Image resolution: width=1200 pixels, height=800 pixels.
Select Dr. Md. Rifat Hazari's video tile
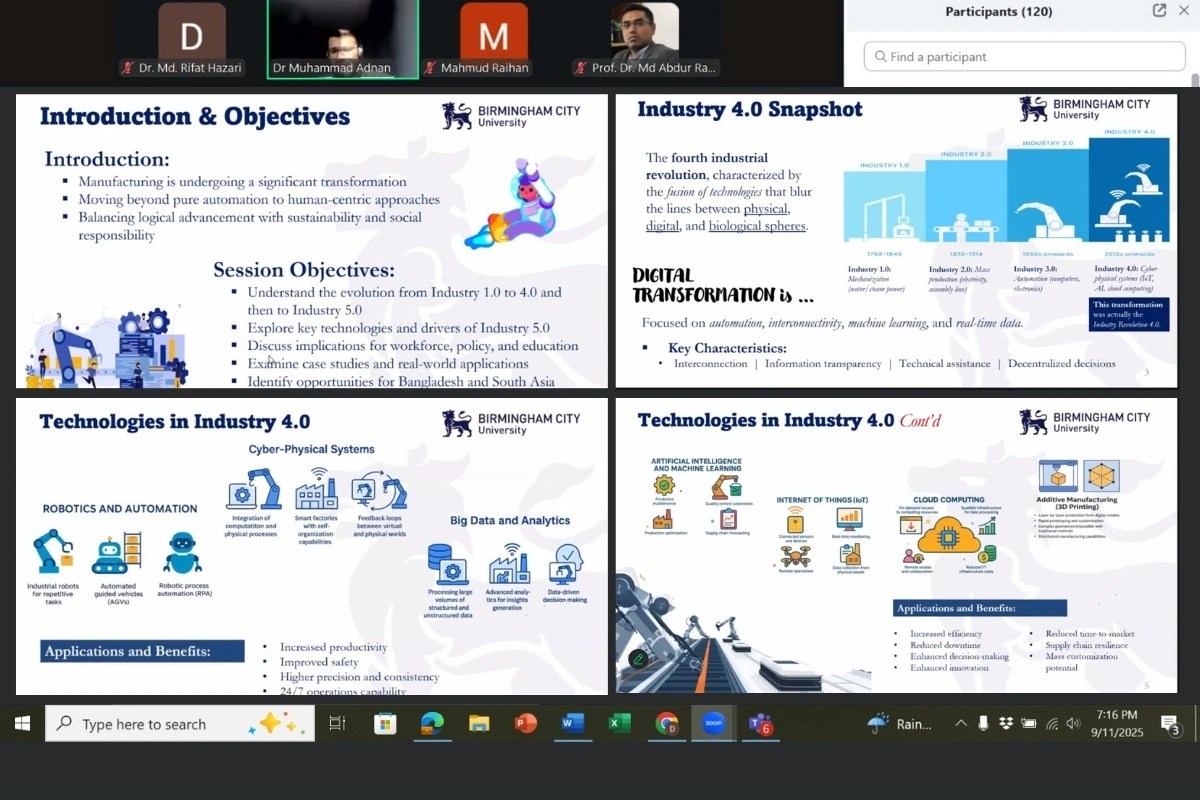click(191, 39)
